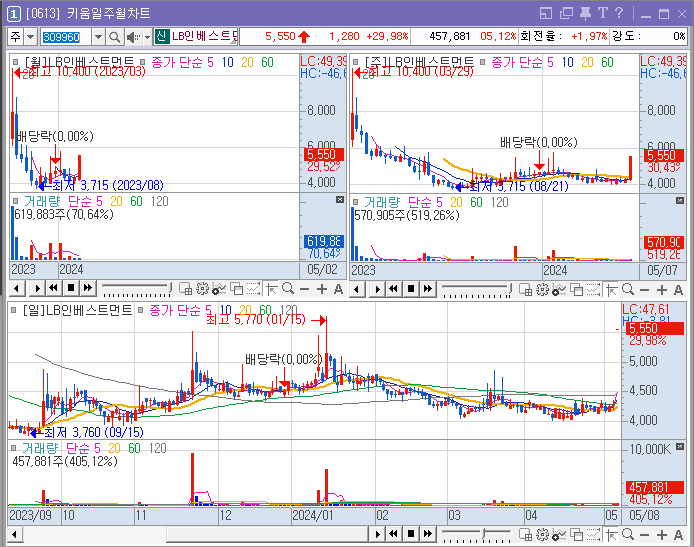The height and width of the screenshot is (547, 694).
Task: Monthly chart: zoom out with minus icon
Action: 305,289
